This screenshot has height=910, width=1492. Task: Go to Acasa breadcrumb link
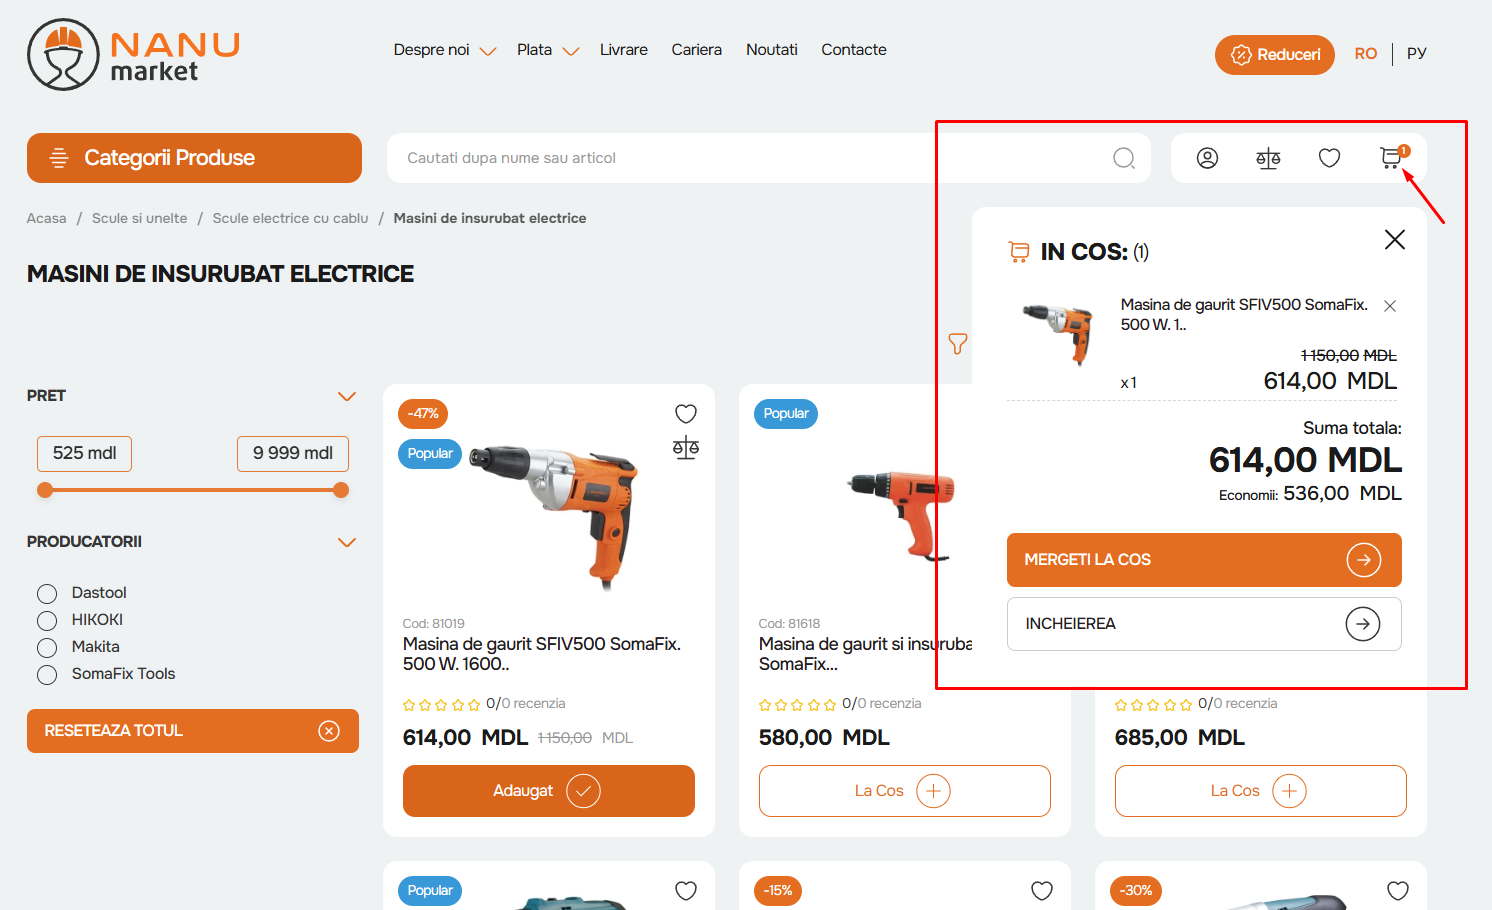point(47,218)
